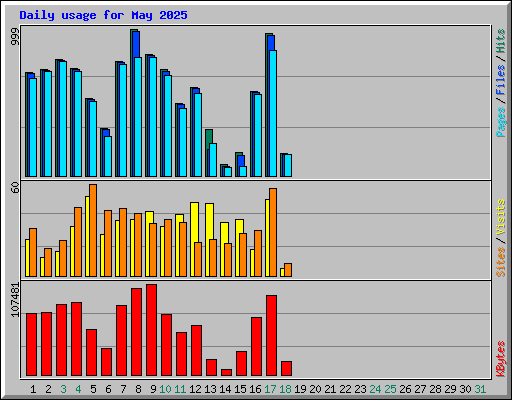Click green day 3 on the x-axis
Image resolution: width=512 pixels, height=400 pixels.
pyautogui.click(x=63, y=389)
